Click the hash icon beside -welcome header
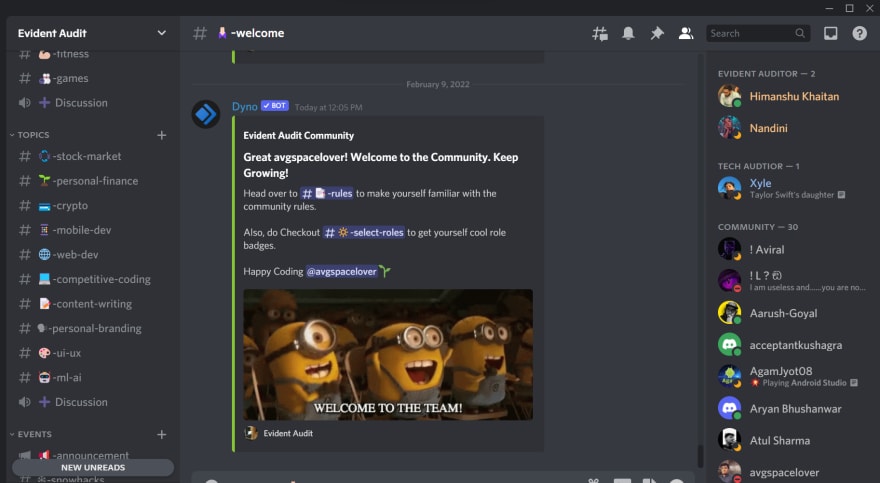 pos(200,34)
